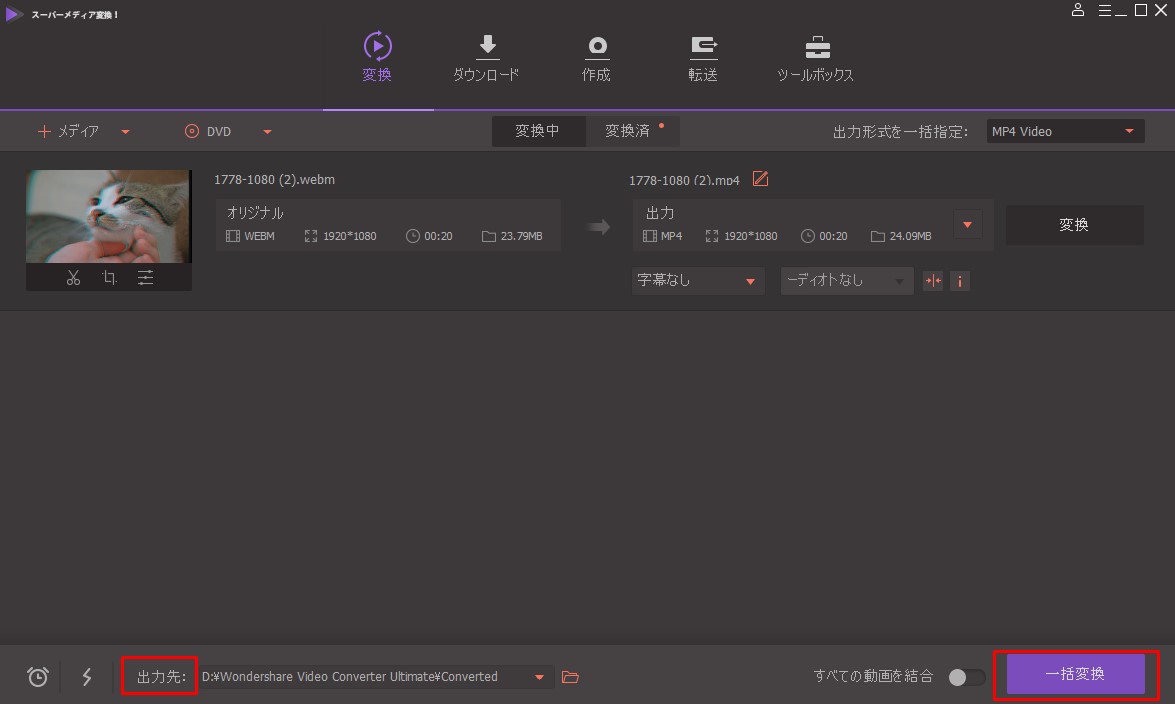Viewport: 1175px width, 704px height.
Task: Switch to the ダウンロード tab
Action: click(x=486, y=58)
